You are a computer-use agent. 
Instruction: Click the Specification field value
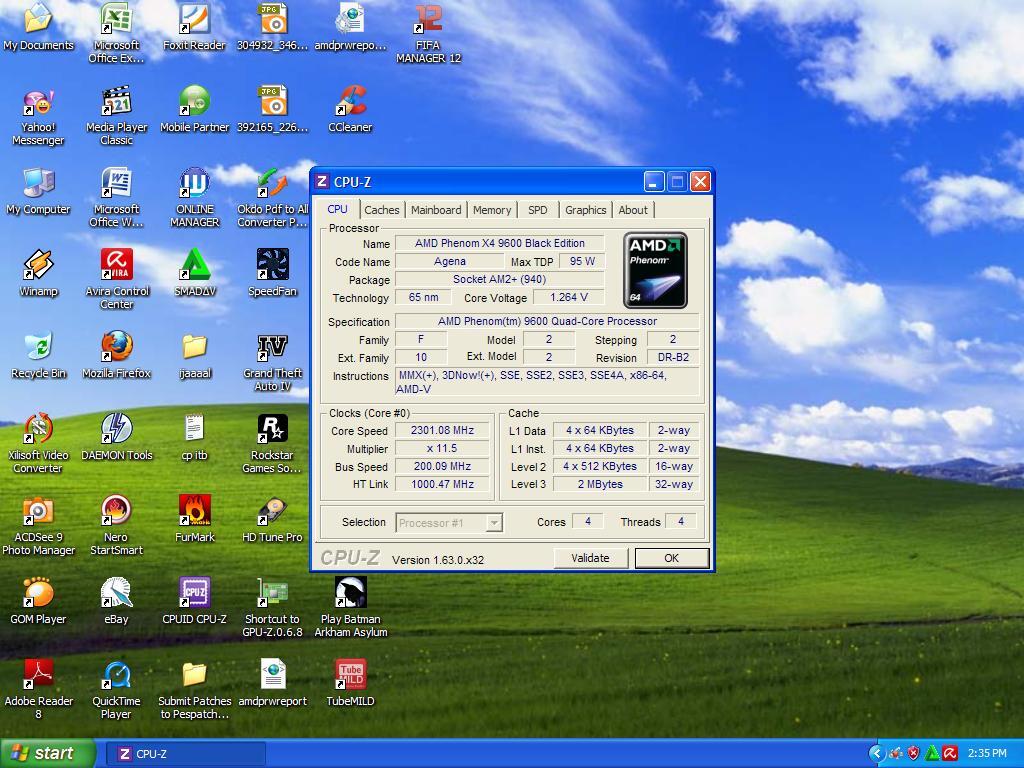(547, 321)
